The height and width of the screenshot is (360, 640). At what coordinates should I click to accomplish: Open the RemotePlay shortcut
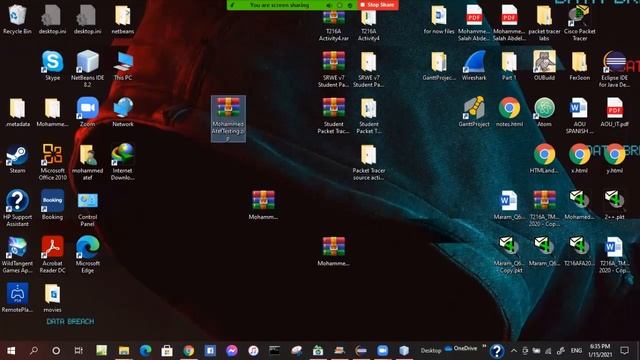[x=17, y=298]
